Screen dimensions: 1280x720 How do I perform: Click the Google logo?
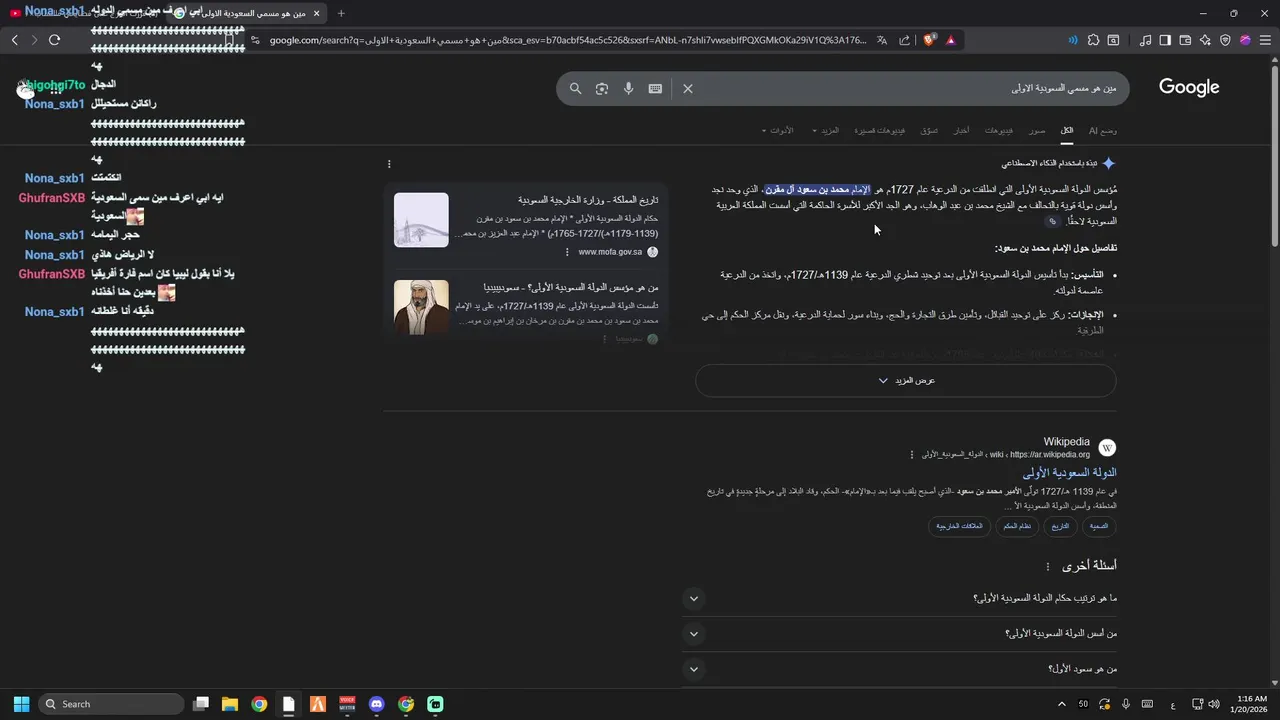click(1189, 88)
